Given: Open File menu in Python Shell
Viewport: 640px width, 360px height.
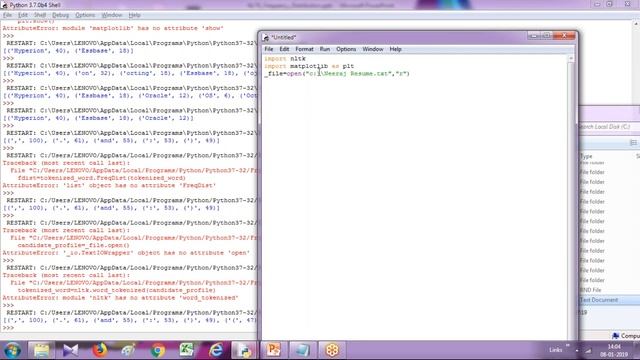Looking at the screenshot, I should point(7,15).
